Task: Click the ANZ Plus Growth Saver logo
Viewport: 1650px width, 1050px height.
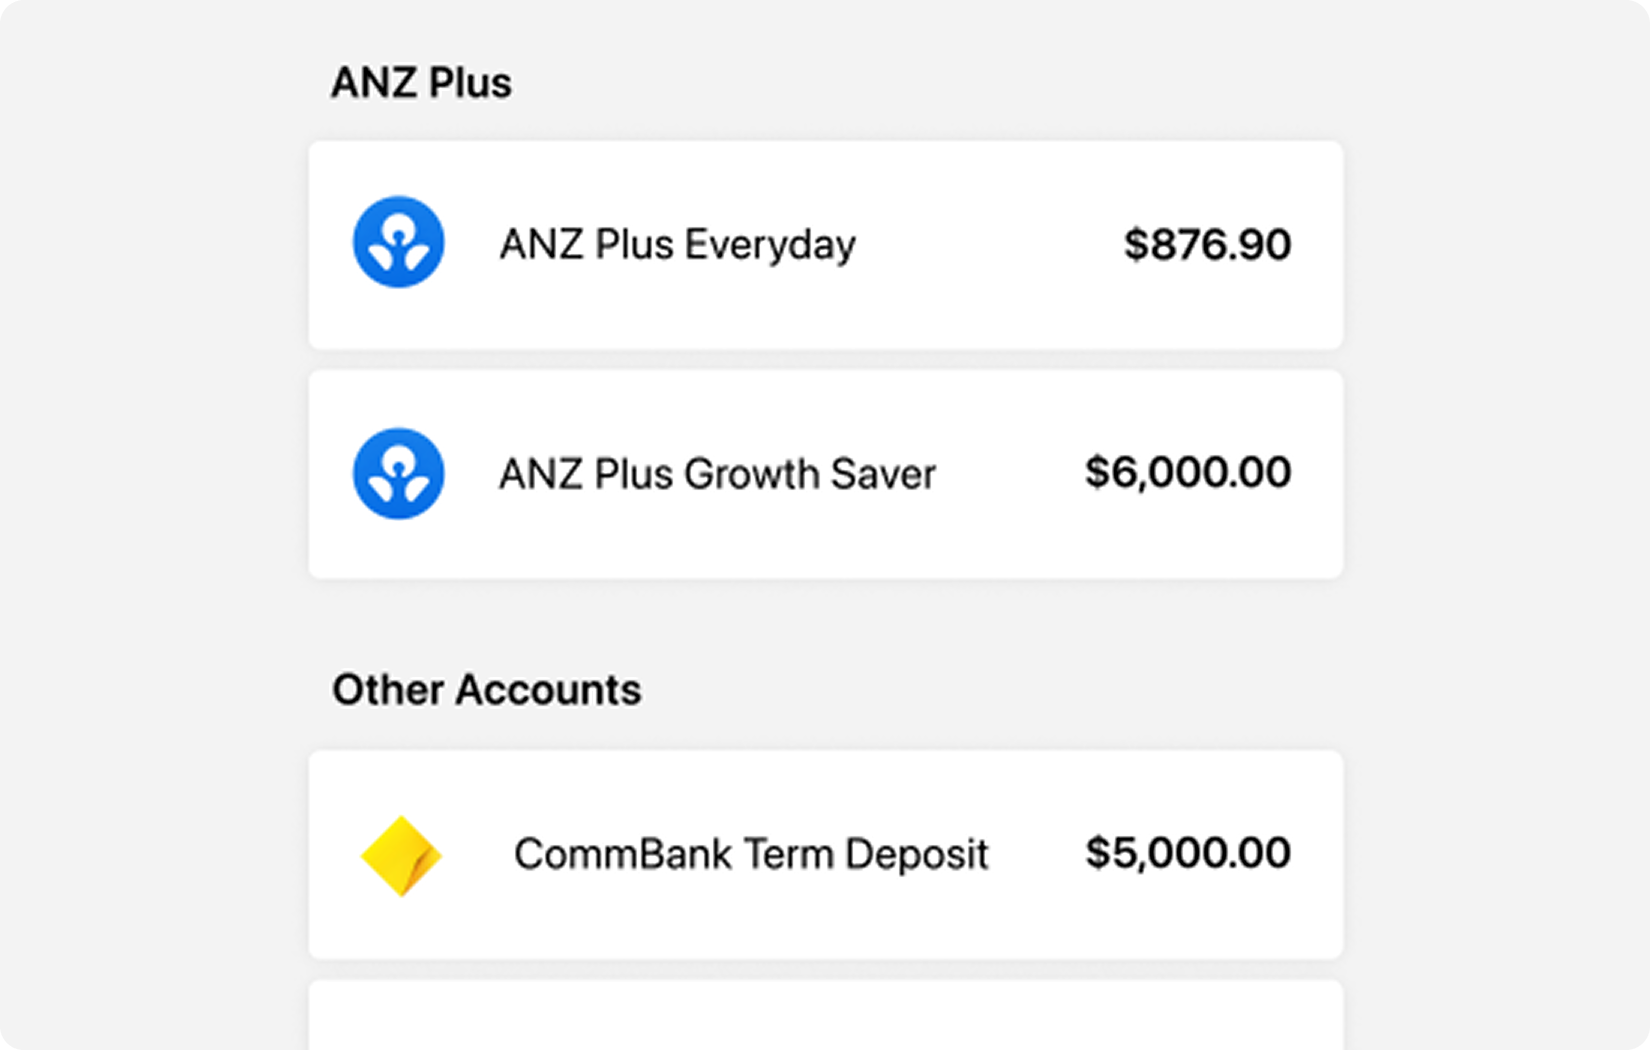Action: (398, 473)
